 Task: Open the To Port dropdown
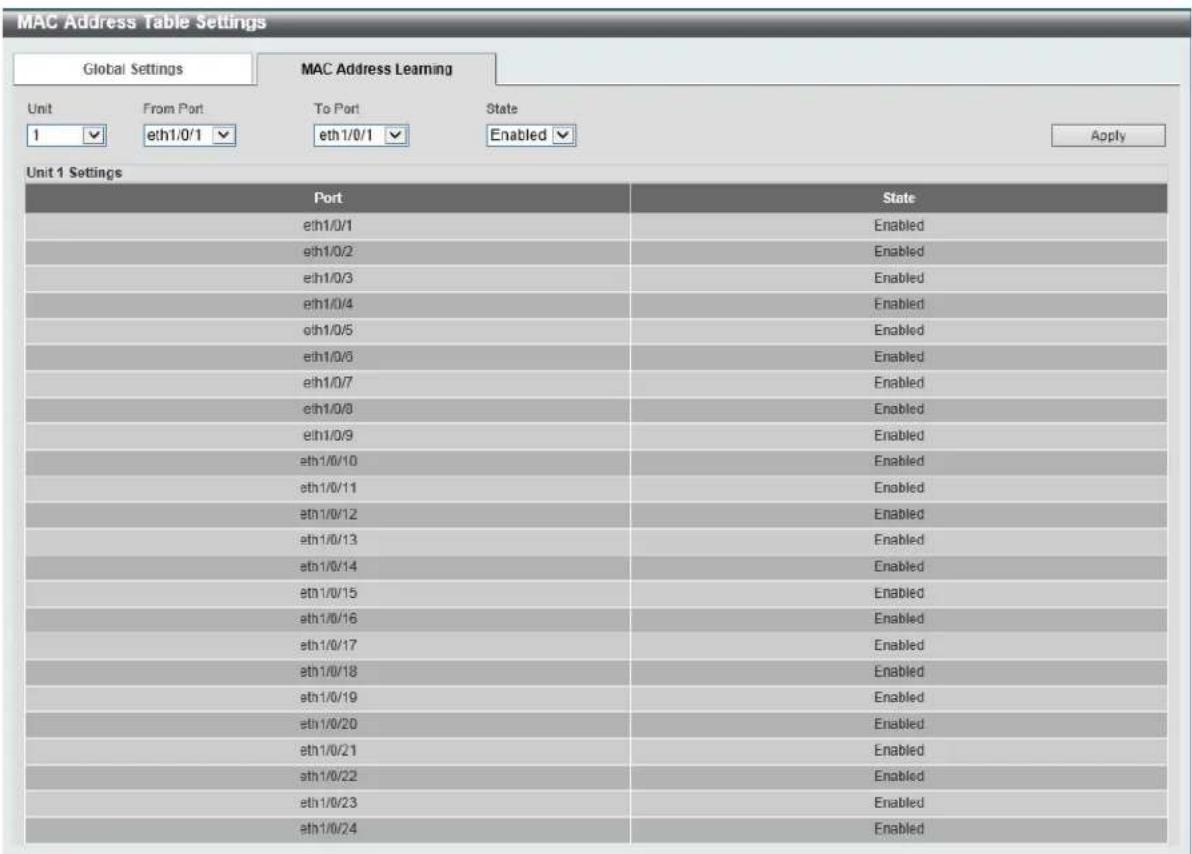361,135
